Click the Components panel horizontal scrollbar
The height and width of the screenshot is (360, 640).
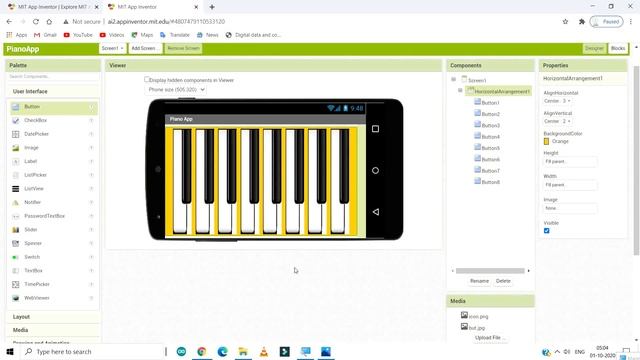tap(490, 271)
